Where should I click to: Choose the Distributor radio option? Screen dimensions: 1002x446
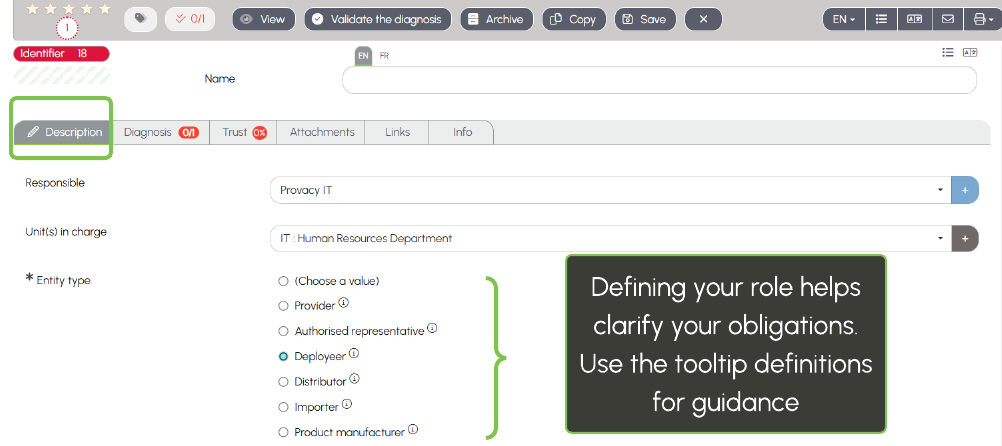pos(284,381)
